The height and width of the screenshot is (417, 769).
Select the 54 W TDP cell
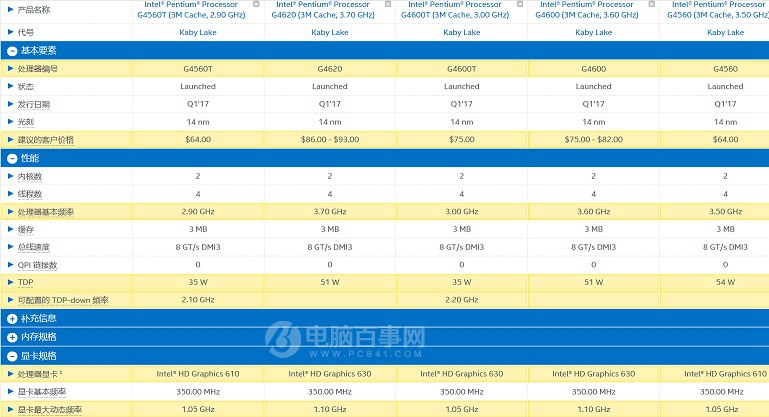point(715,282)
